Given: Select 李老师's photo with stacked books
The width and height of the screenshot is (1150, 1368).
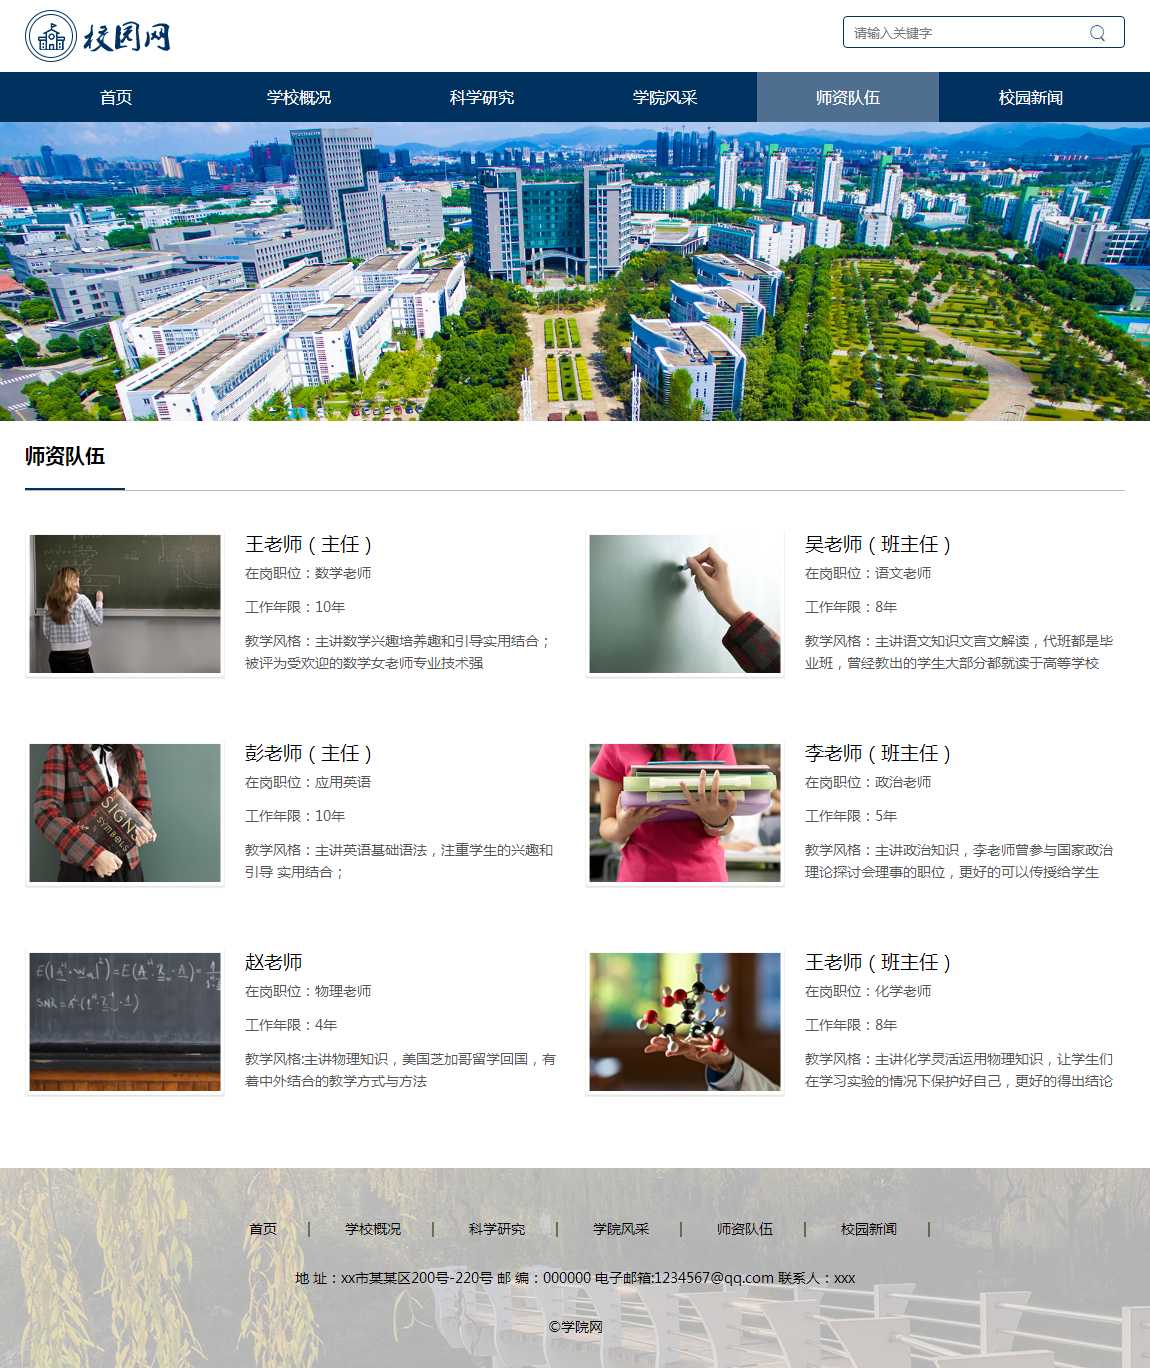Looking at the screenshot, I should coord(685,813).
